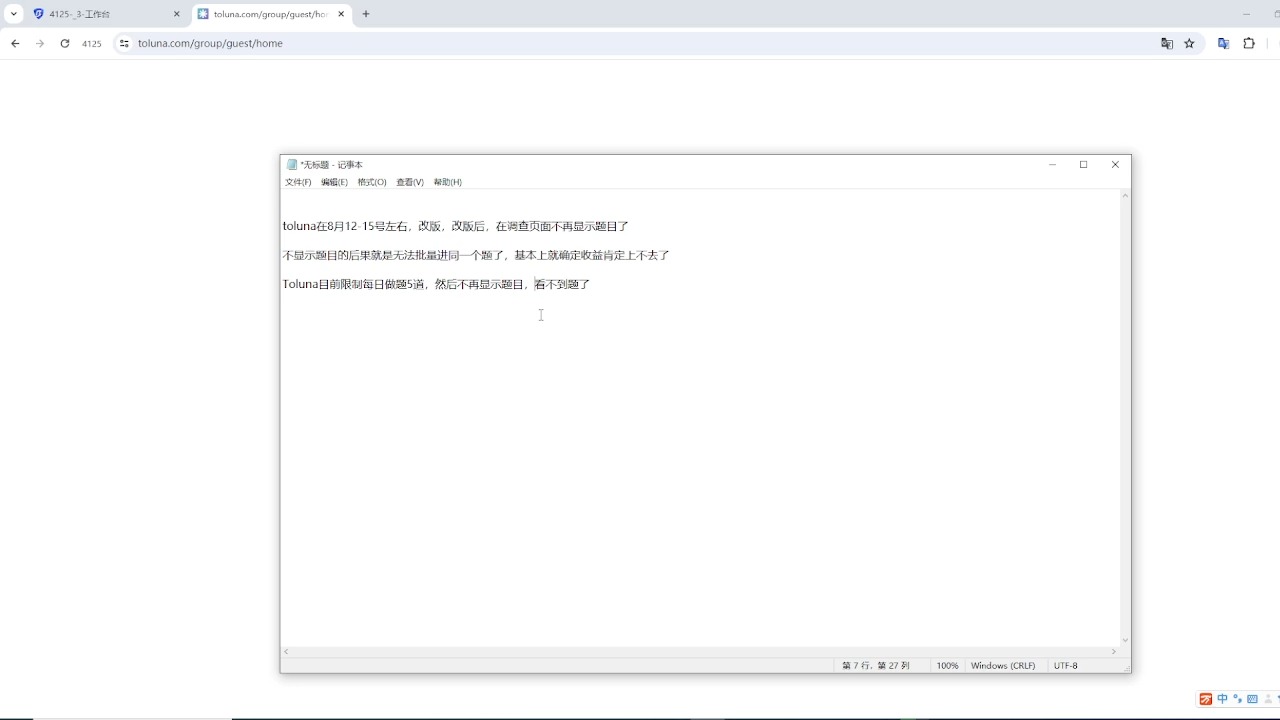Click the translate page icon in address bar
The width and height of the screenshot is (1280, 720).
click(x=1166, y=43)
